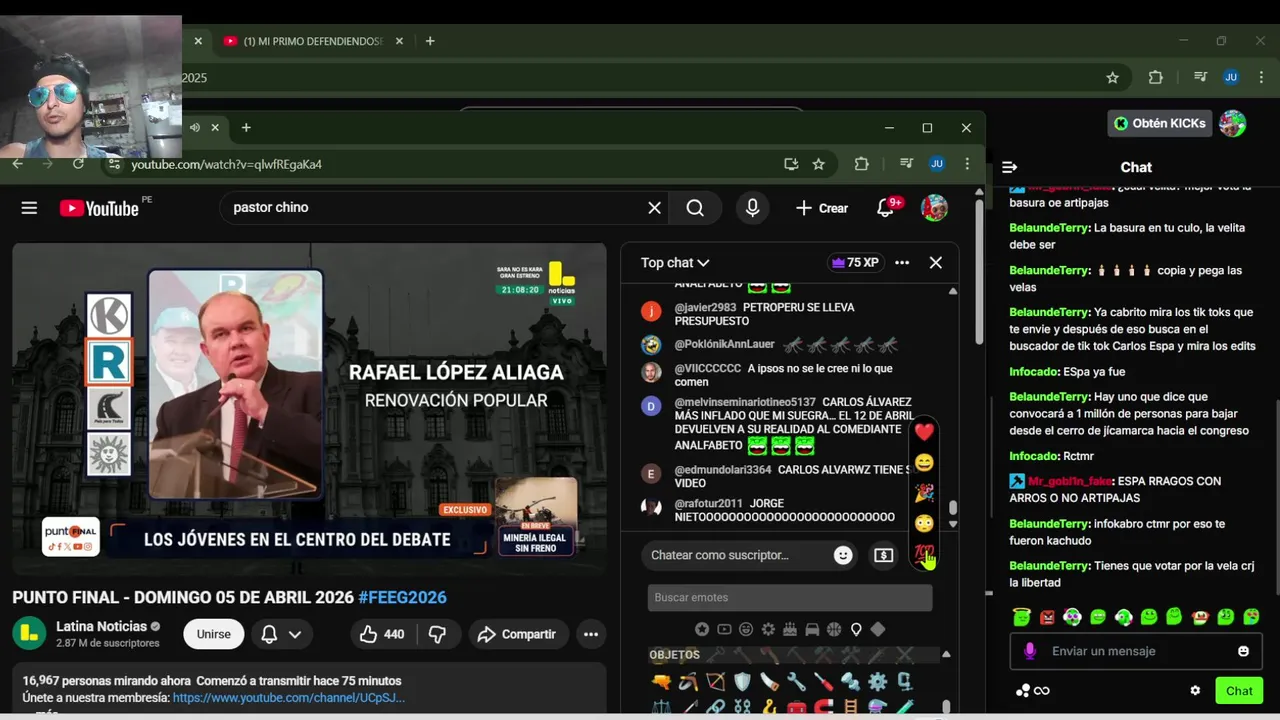Open the #FEEG2026 hashtag link
1280x720 pixels.
[402, 597]
